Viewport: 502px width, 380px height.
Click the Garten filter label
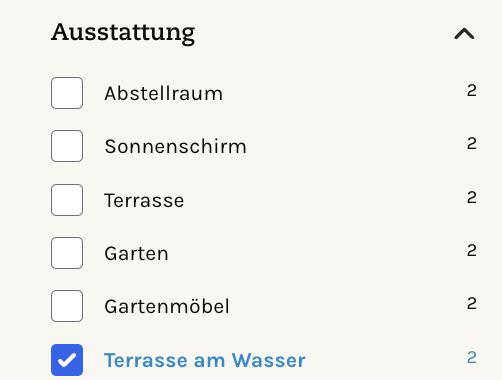point(136,253)
